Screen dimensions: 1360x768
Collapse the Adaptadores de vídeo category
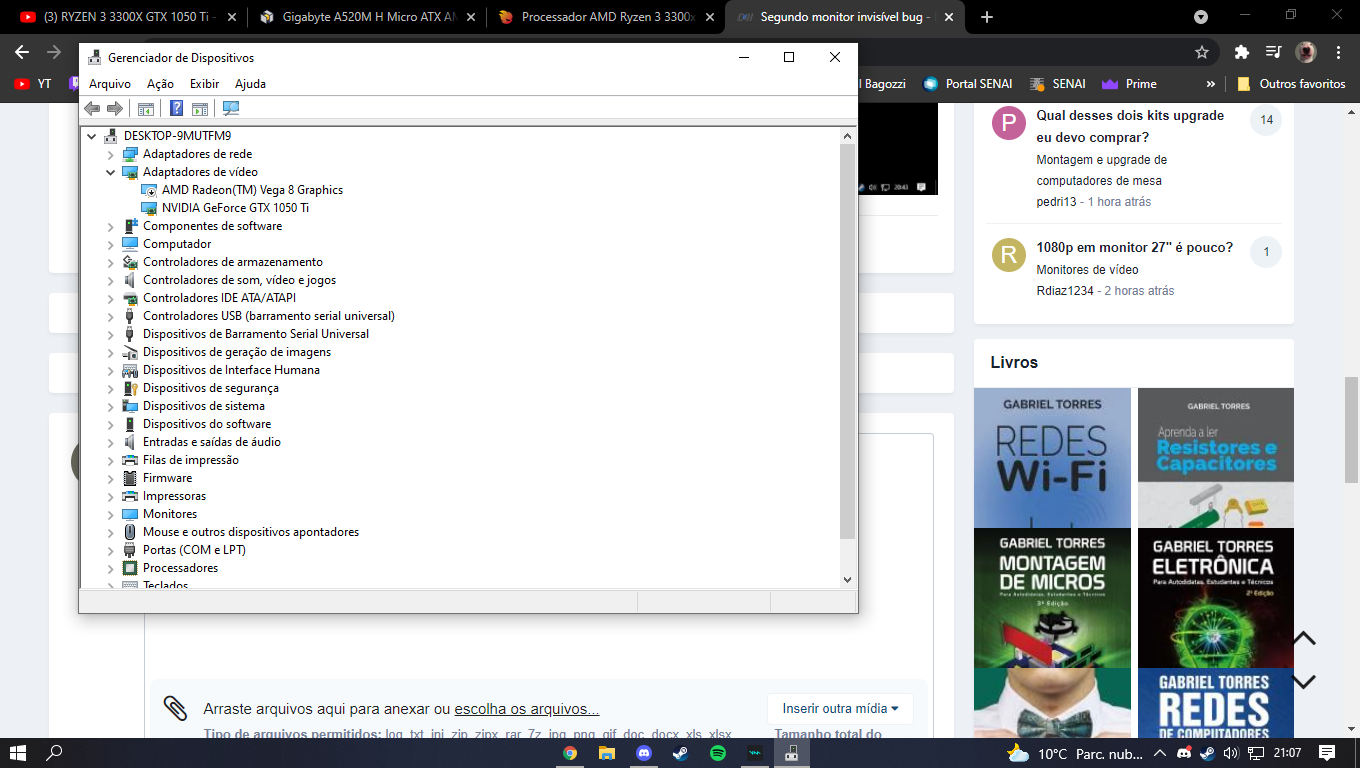click(111, 172)
